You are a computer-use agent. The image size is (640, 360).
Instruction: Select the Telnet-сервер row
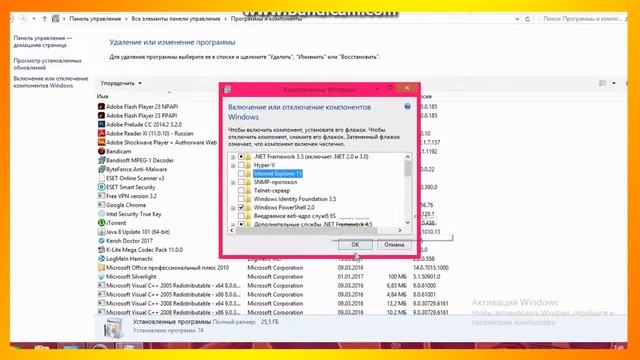(271, 191)
